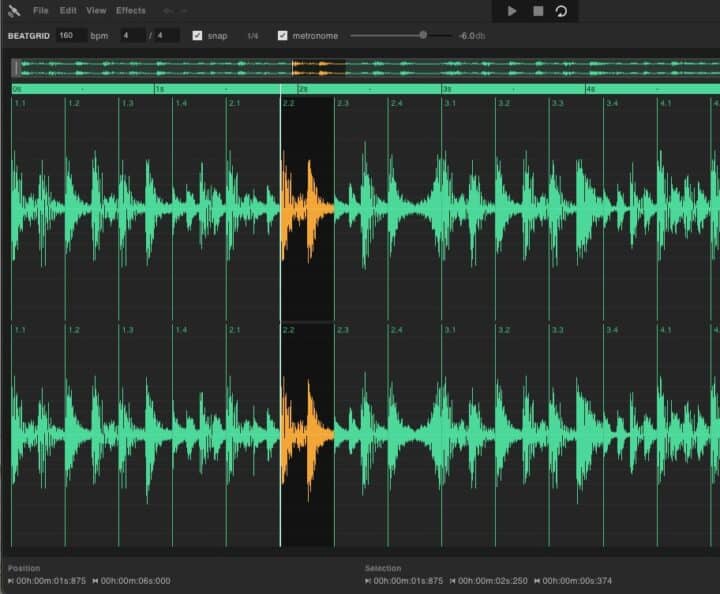Turn off the metronome checkbox
Viewport: 720px width, 594px height.
tap(282, 36)
